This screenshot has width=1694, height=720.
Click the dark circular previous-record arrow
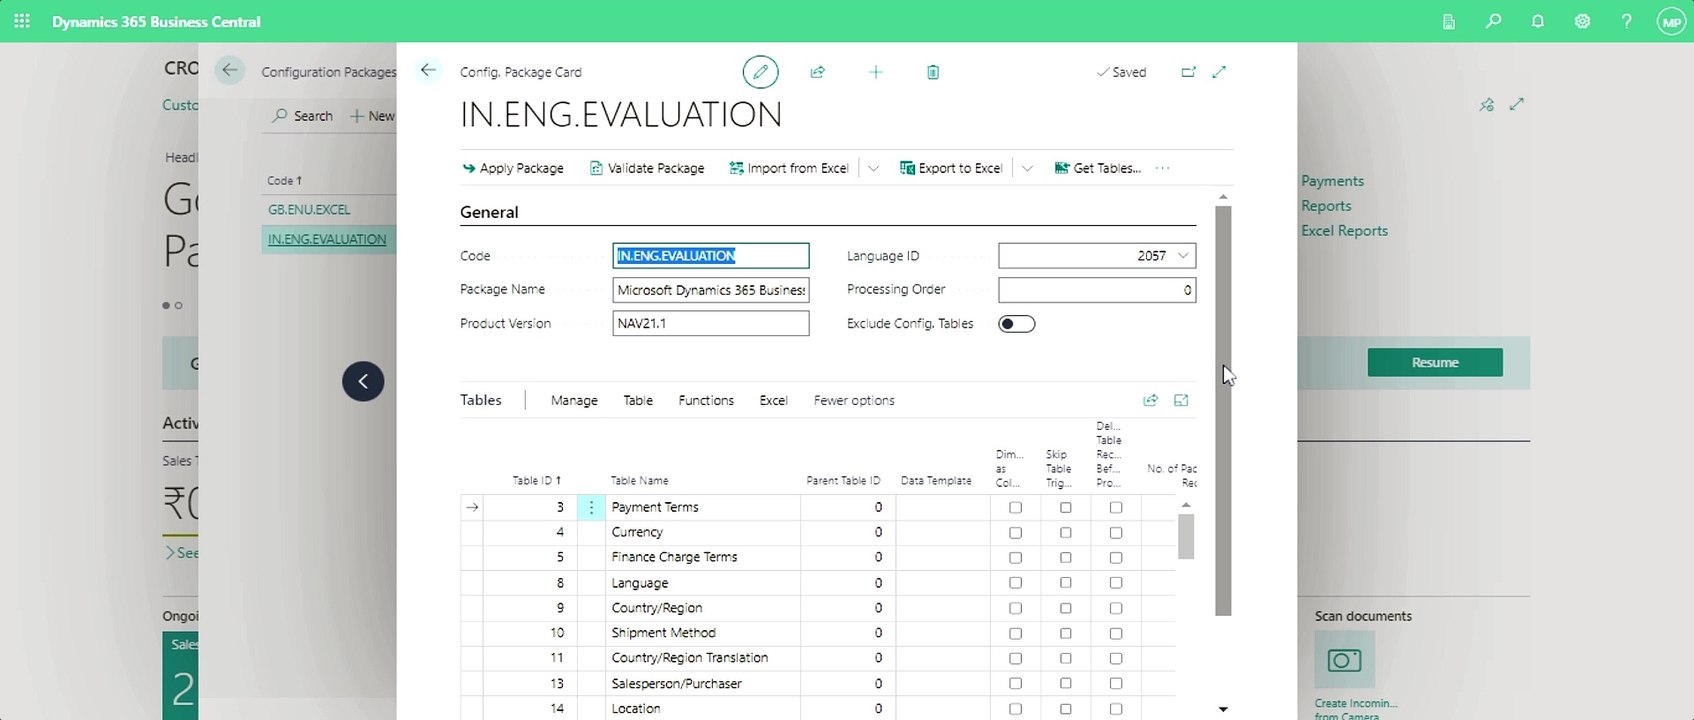click(x=363, y=381)
